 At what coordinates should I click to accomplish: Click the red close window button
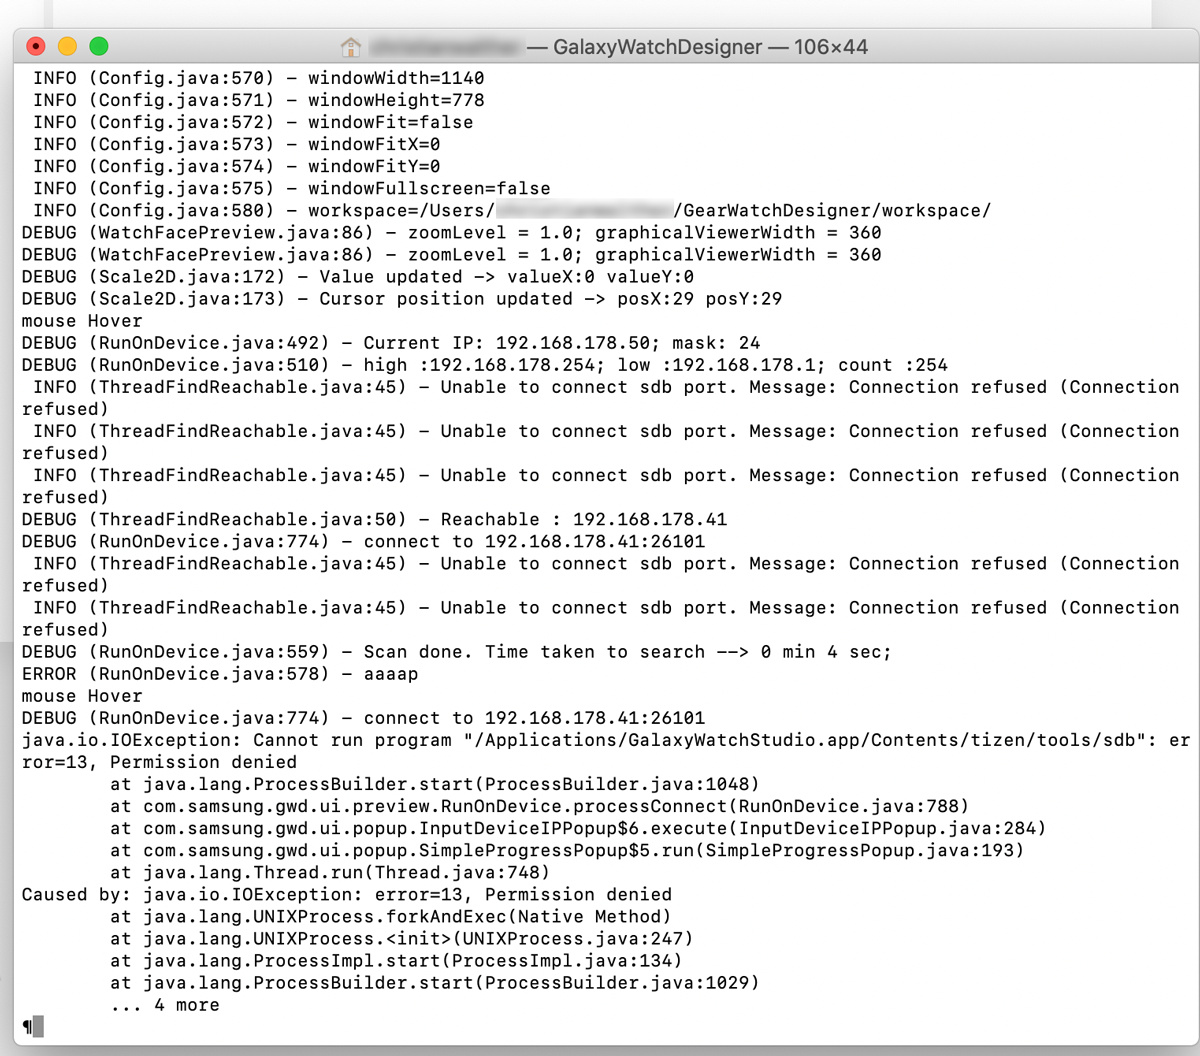point(36,46)
